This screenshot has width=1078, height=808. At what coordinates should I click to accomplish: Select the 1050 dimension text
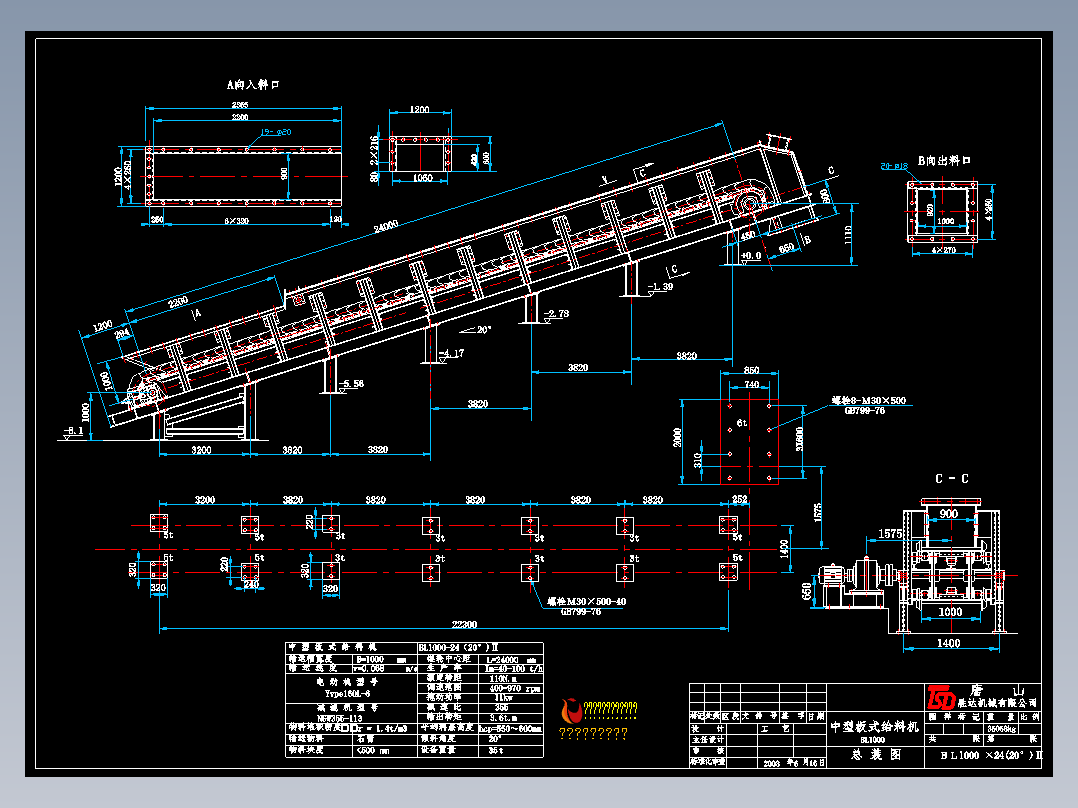tap(422, 178)
